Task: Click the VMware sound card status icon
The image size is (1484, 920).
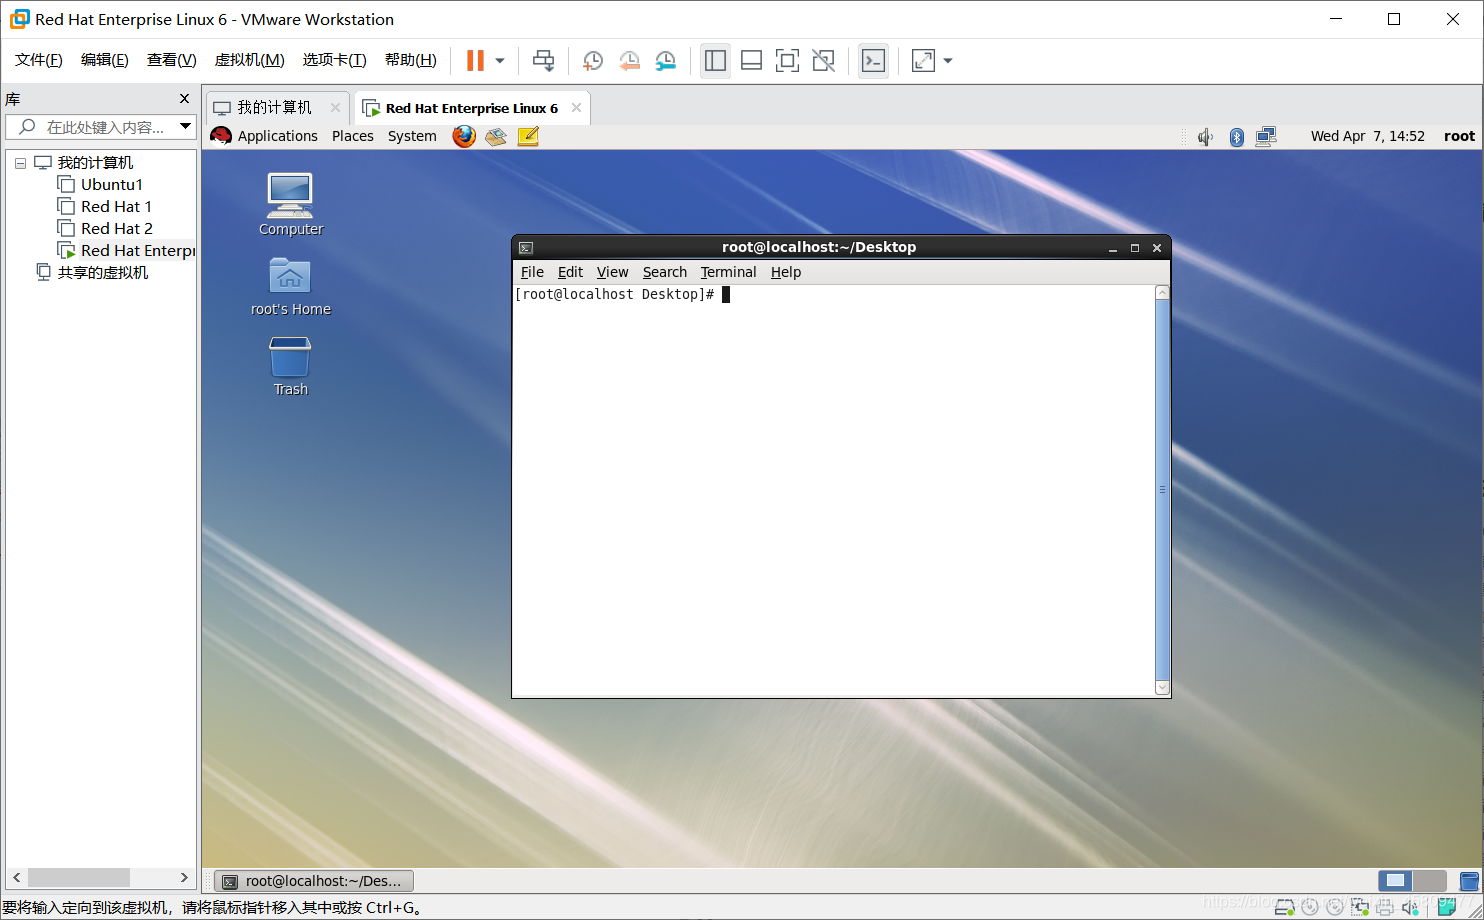Action: coord(1410,907)
